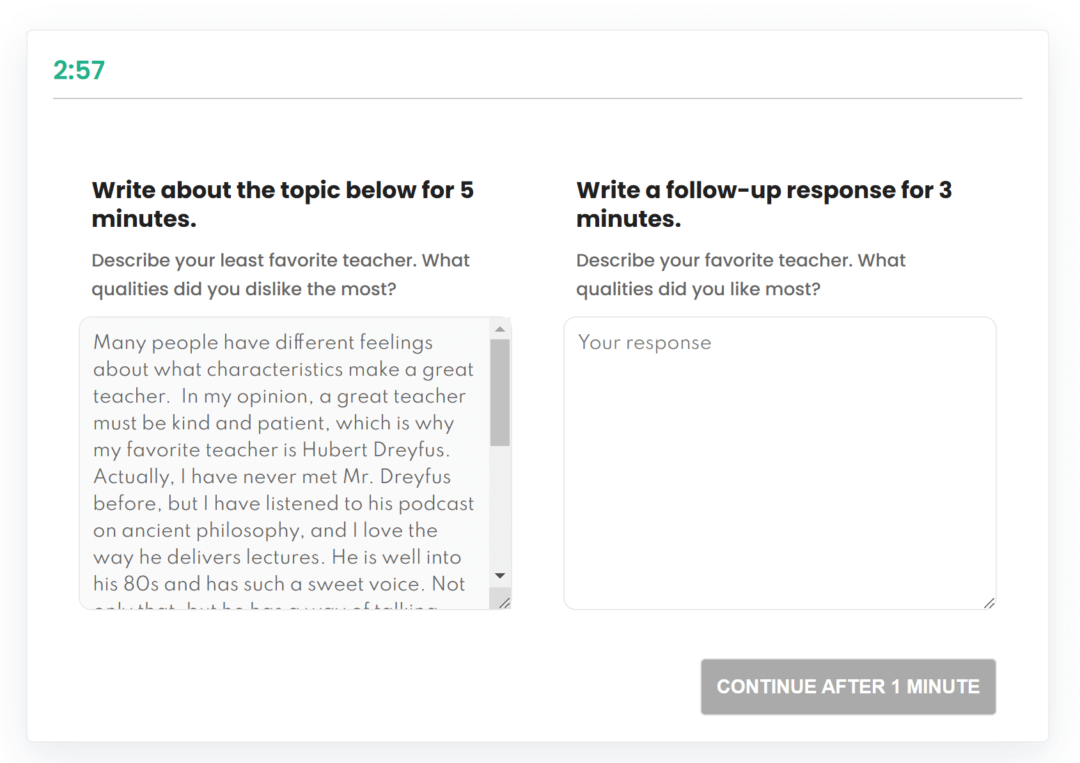This screenshot has height=763, width=1080.
Task: Select the 2:57 countdown timer
Action: click(78, 71)
